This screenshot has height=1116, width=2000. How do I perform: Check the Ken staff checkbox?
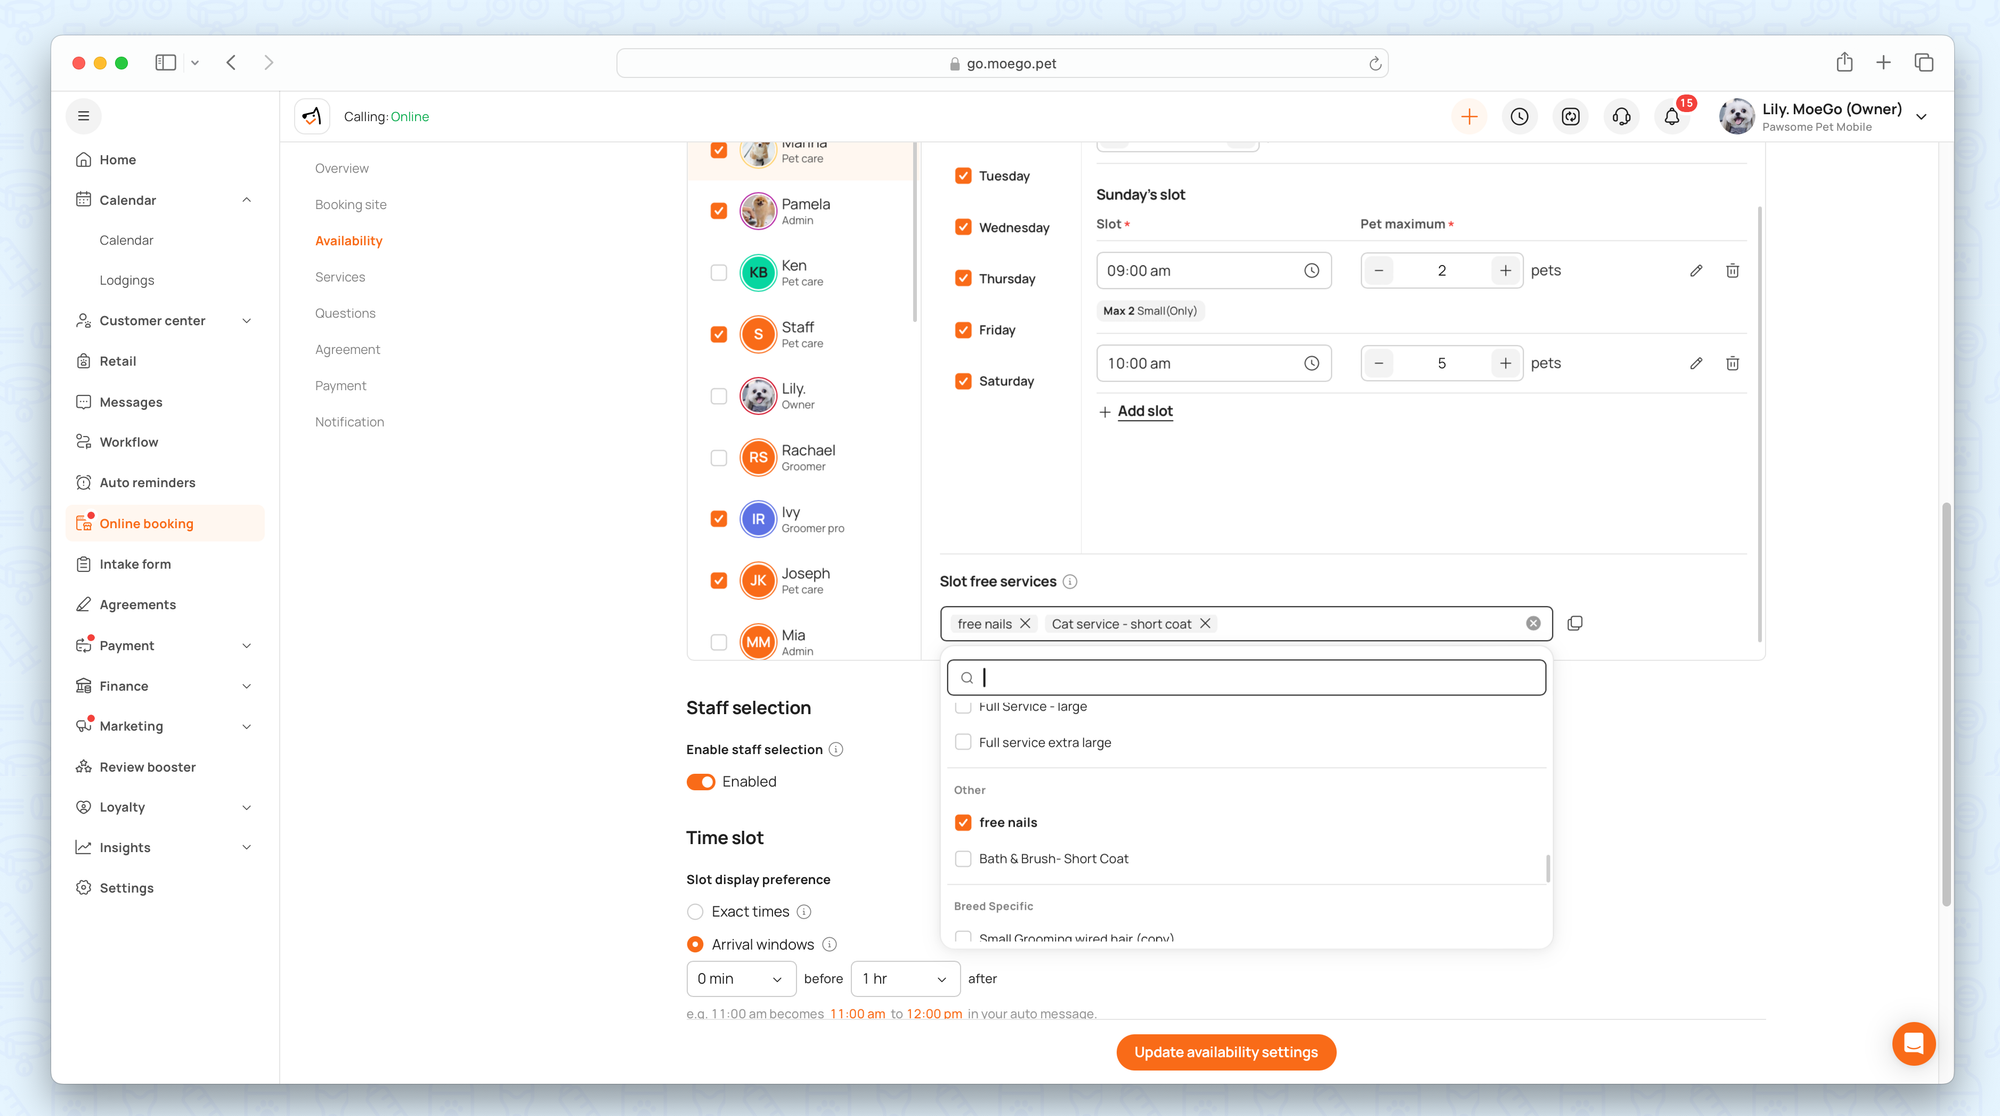tap(718, 273)
